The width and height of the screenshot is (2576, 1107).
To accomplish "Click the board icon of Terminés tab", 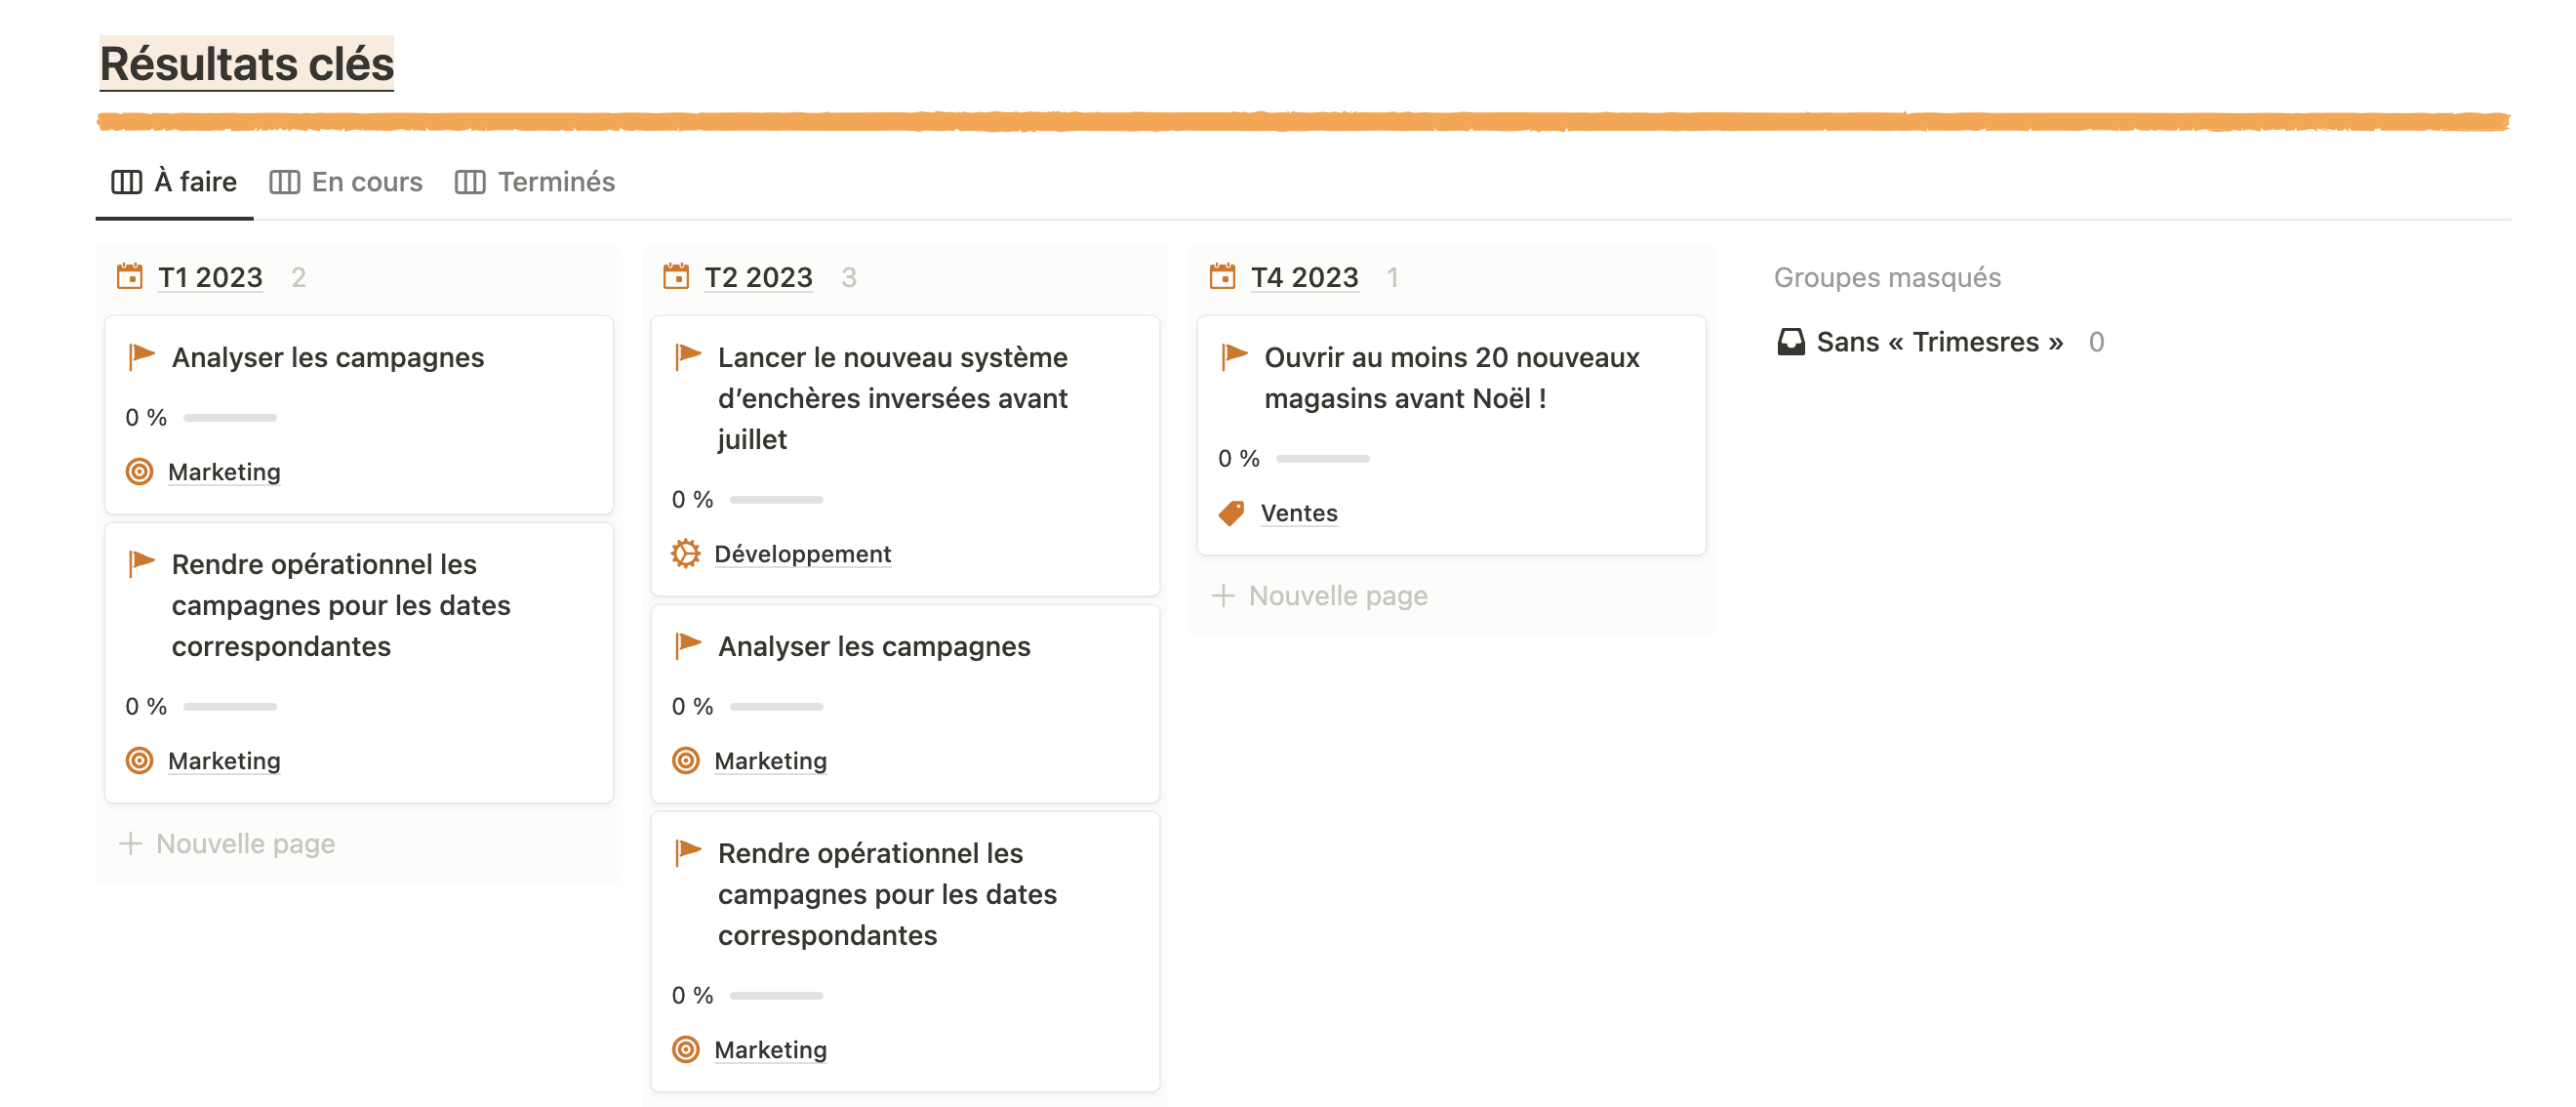I will click(470, 182).
